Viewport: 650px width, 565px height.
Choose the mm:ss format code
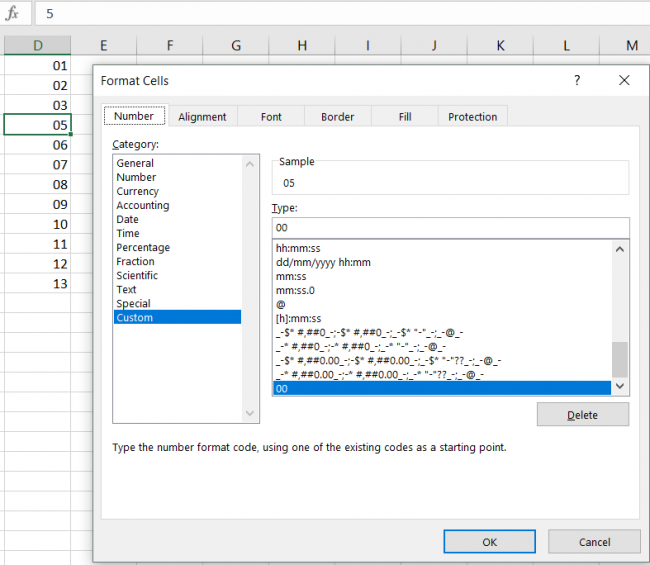click(x=442, y=276)
